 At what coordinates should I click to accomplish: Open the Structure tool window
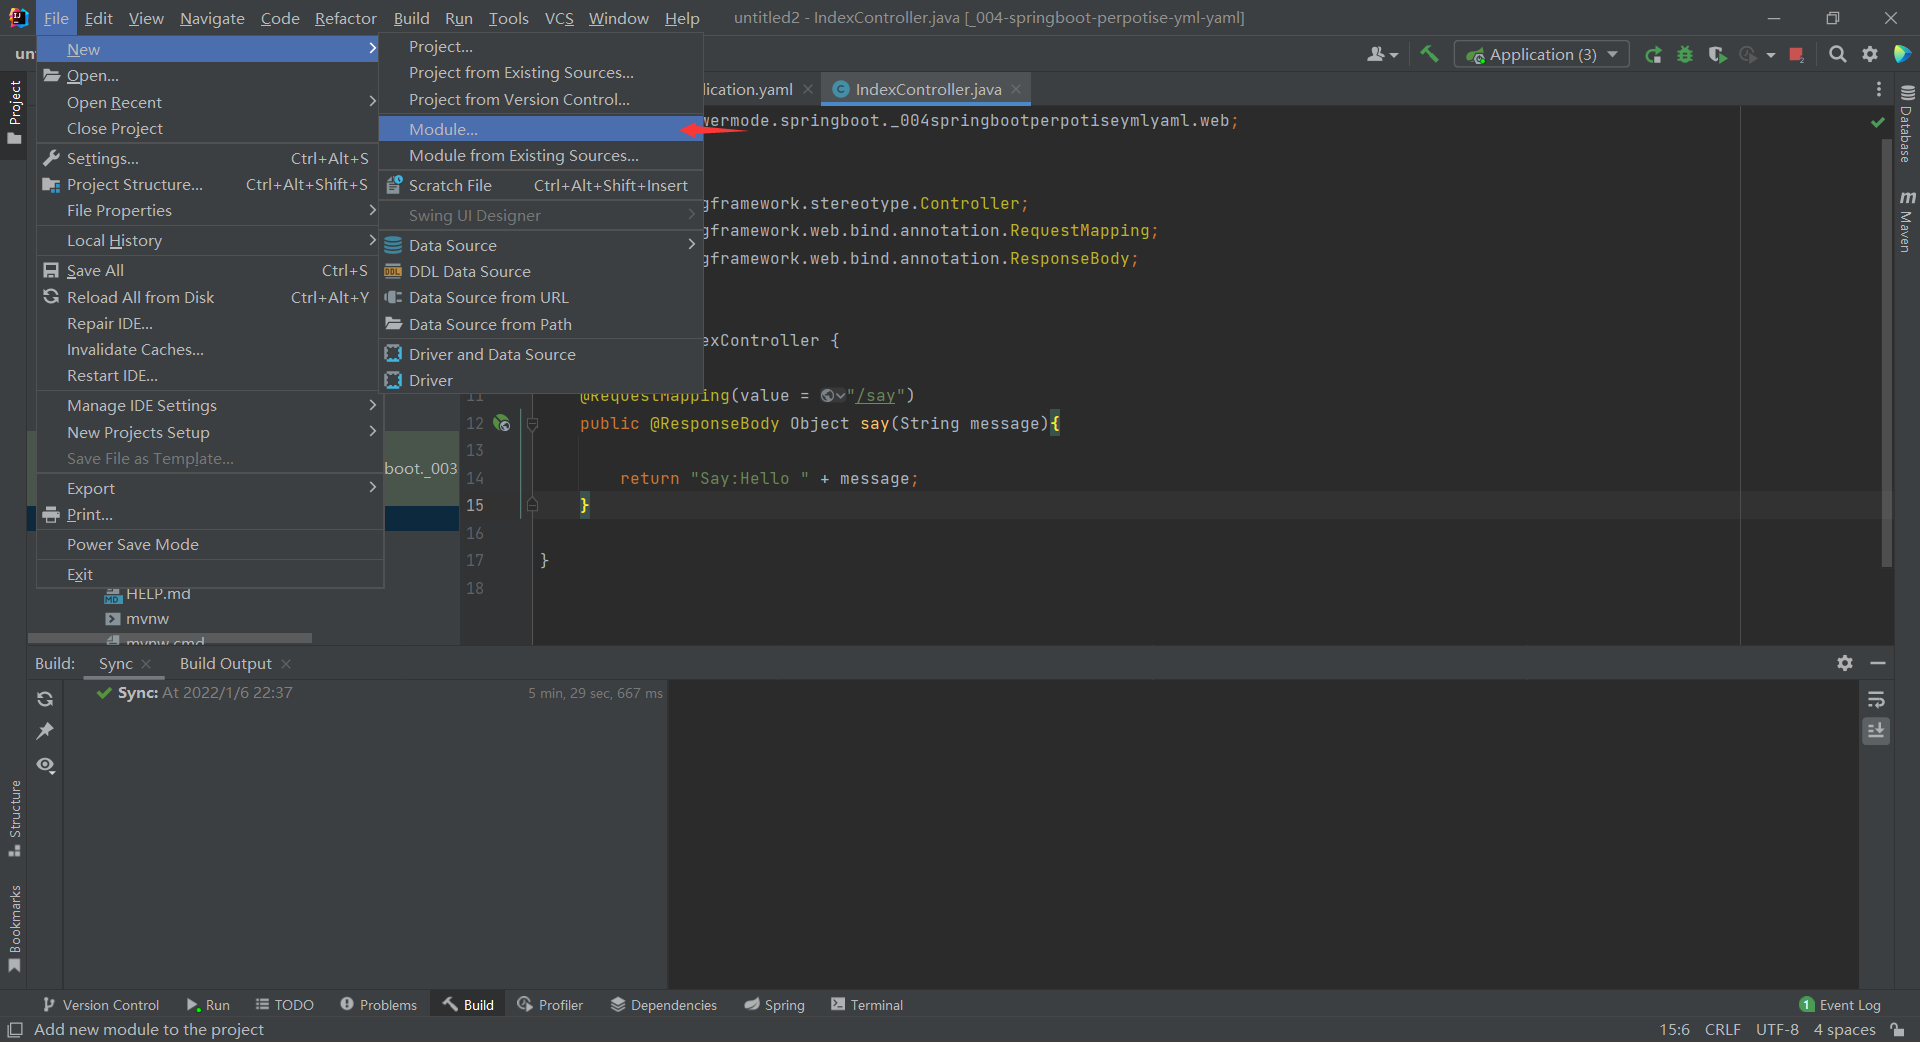pos(14,818)
